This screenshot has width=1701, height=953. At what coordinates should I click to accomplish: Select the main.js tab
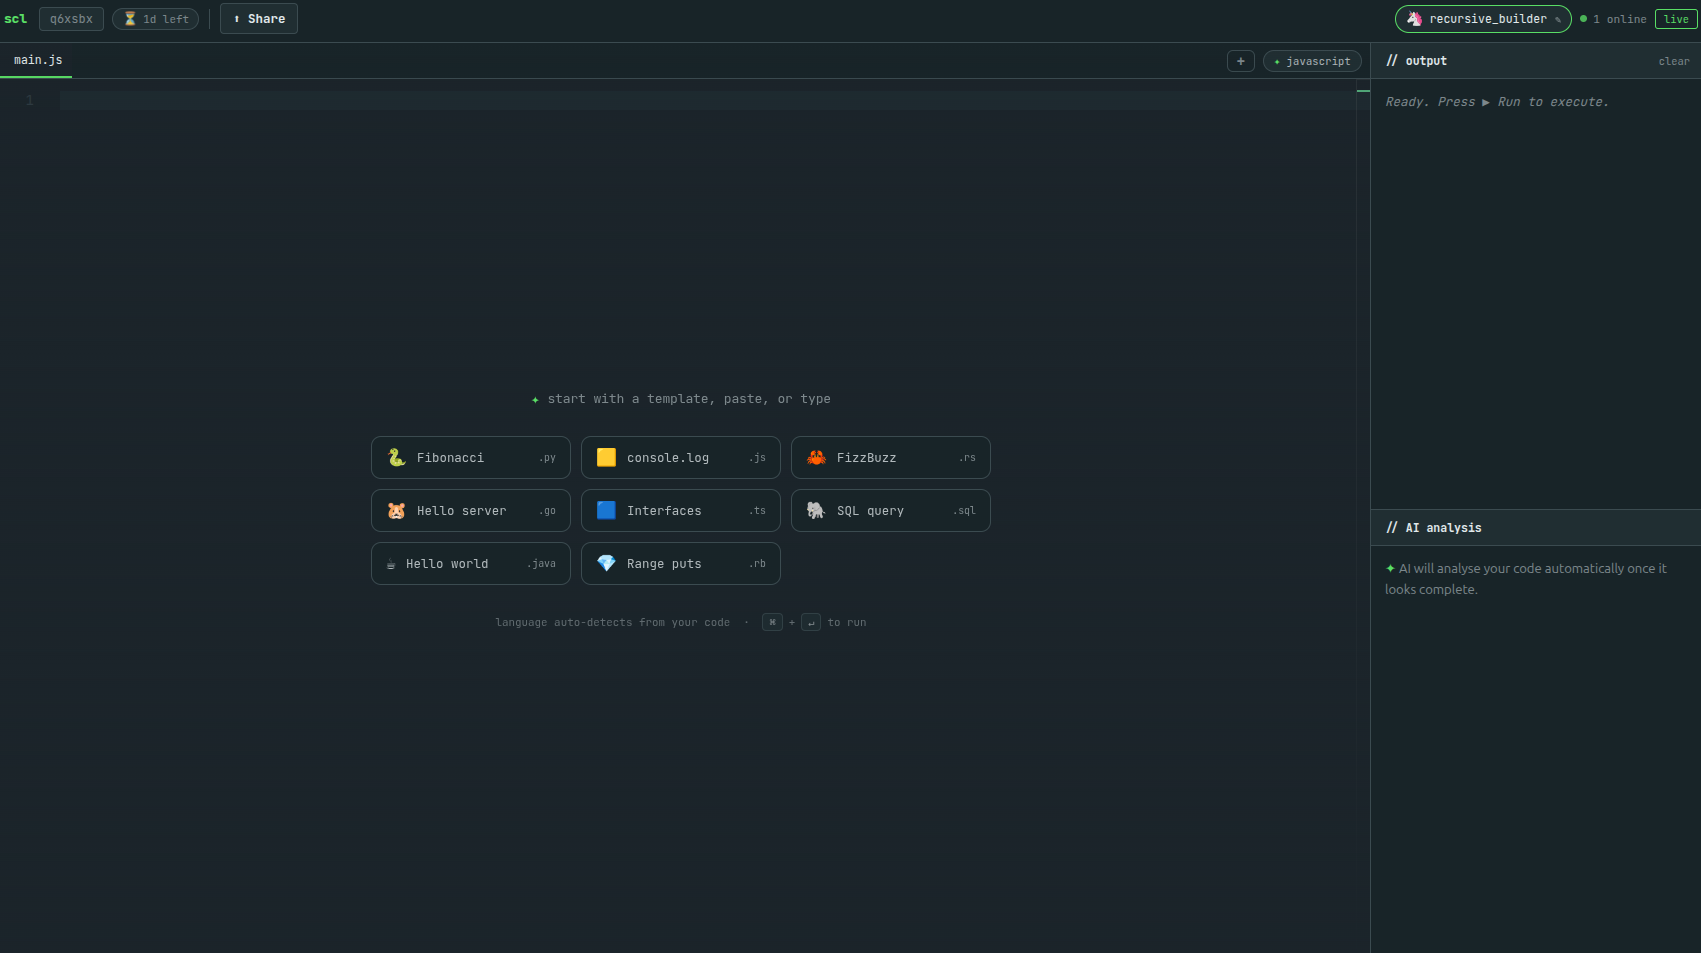[37, 60]
